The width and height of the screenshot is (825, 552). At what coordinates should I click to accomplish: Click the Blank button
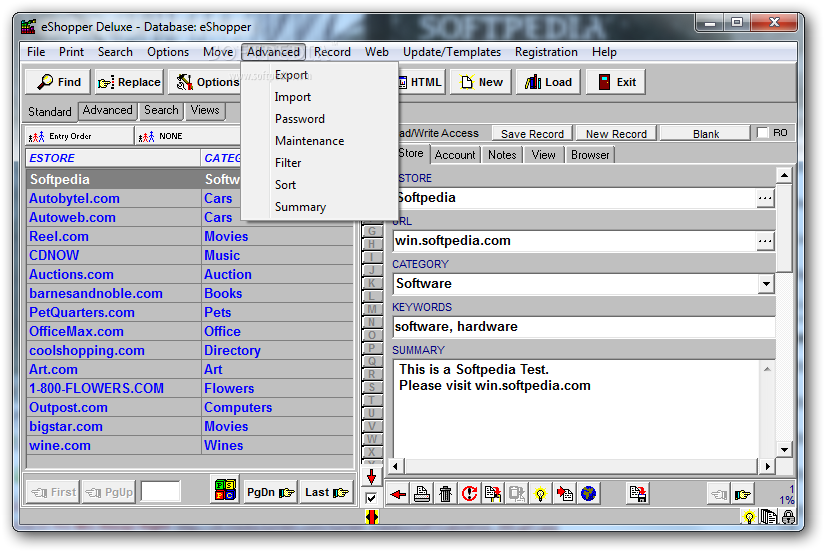pos(706,134)
